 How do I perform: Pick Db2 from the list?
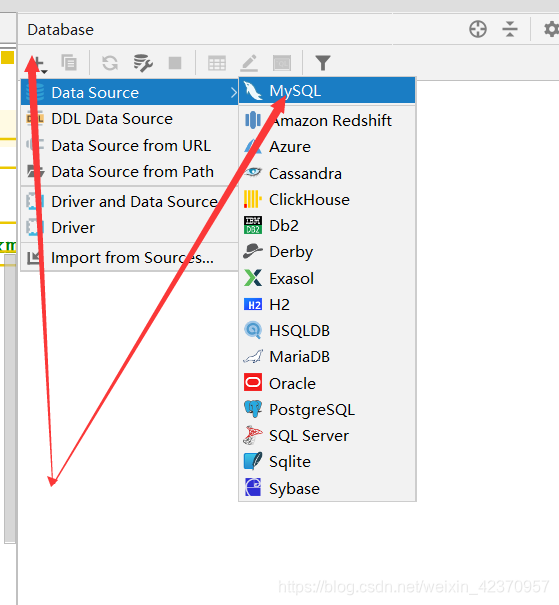pos(327,226)
